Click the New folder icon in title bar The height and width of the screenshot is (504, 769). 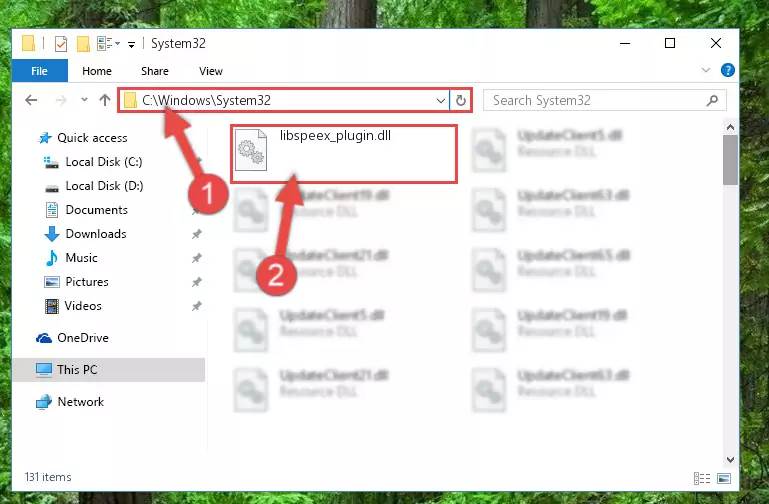click(83, 44)
